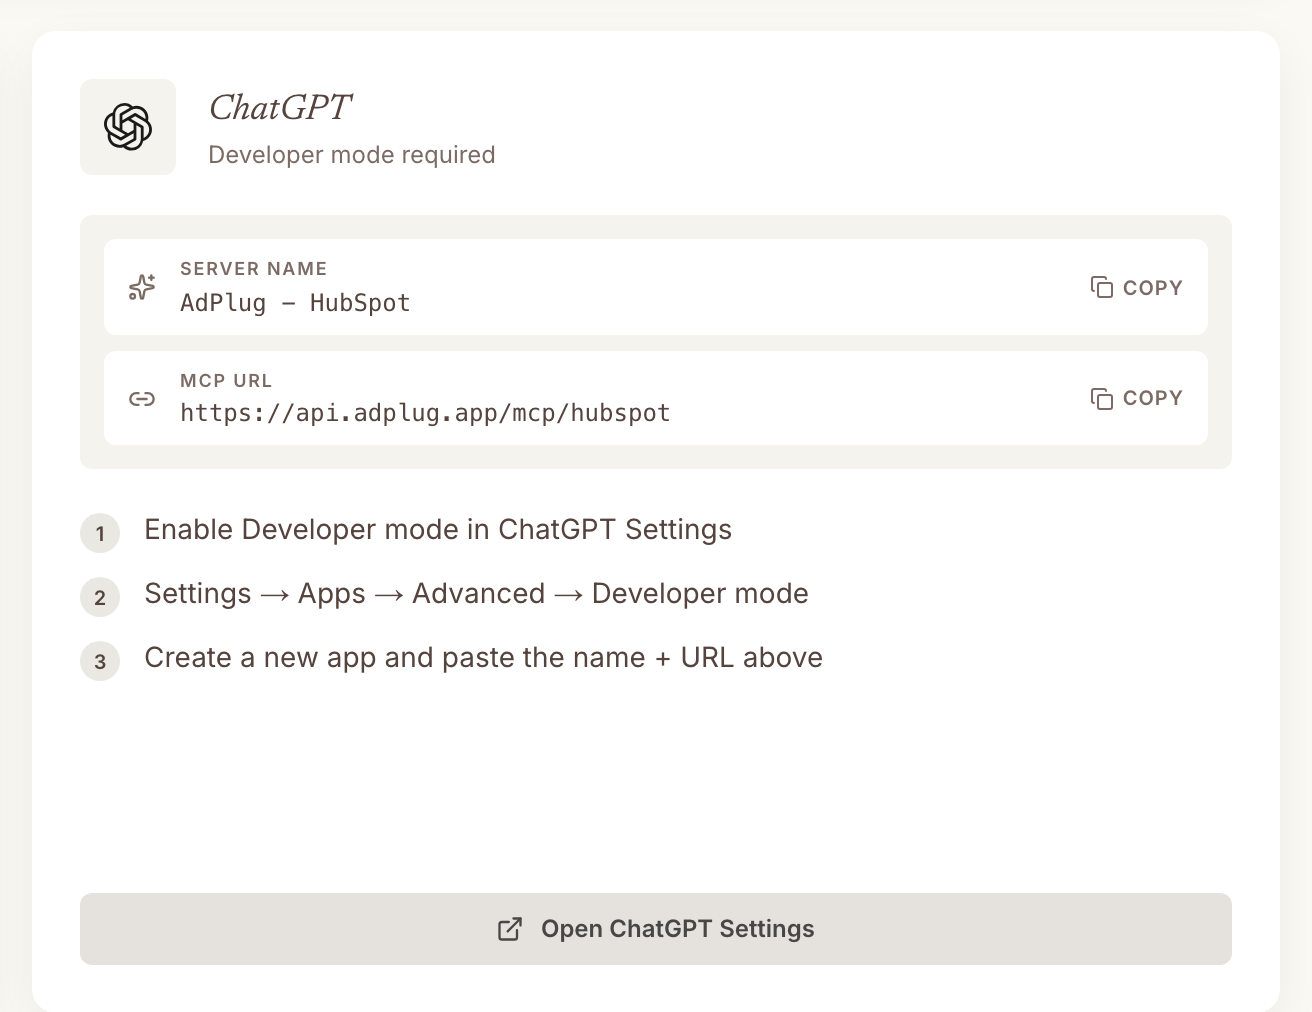Click the "Settings → Apps → Advanced → Developer mode" step
Image resolution: width=1312 pixels, height=1012 pixels.
476,594
